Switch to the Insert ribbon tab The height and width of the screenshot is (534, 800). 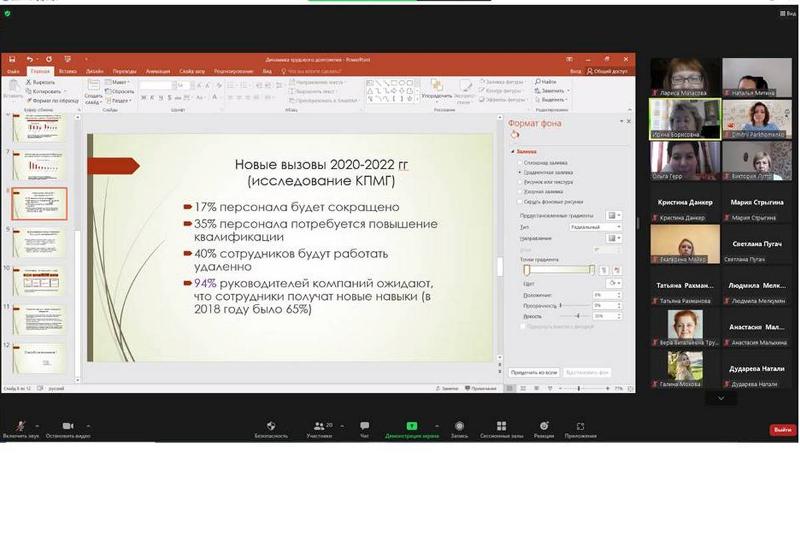coord(67,71)
